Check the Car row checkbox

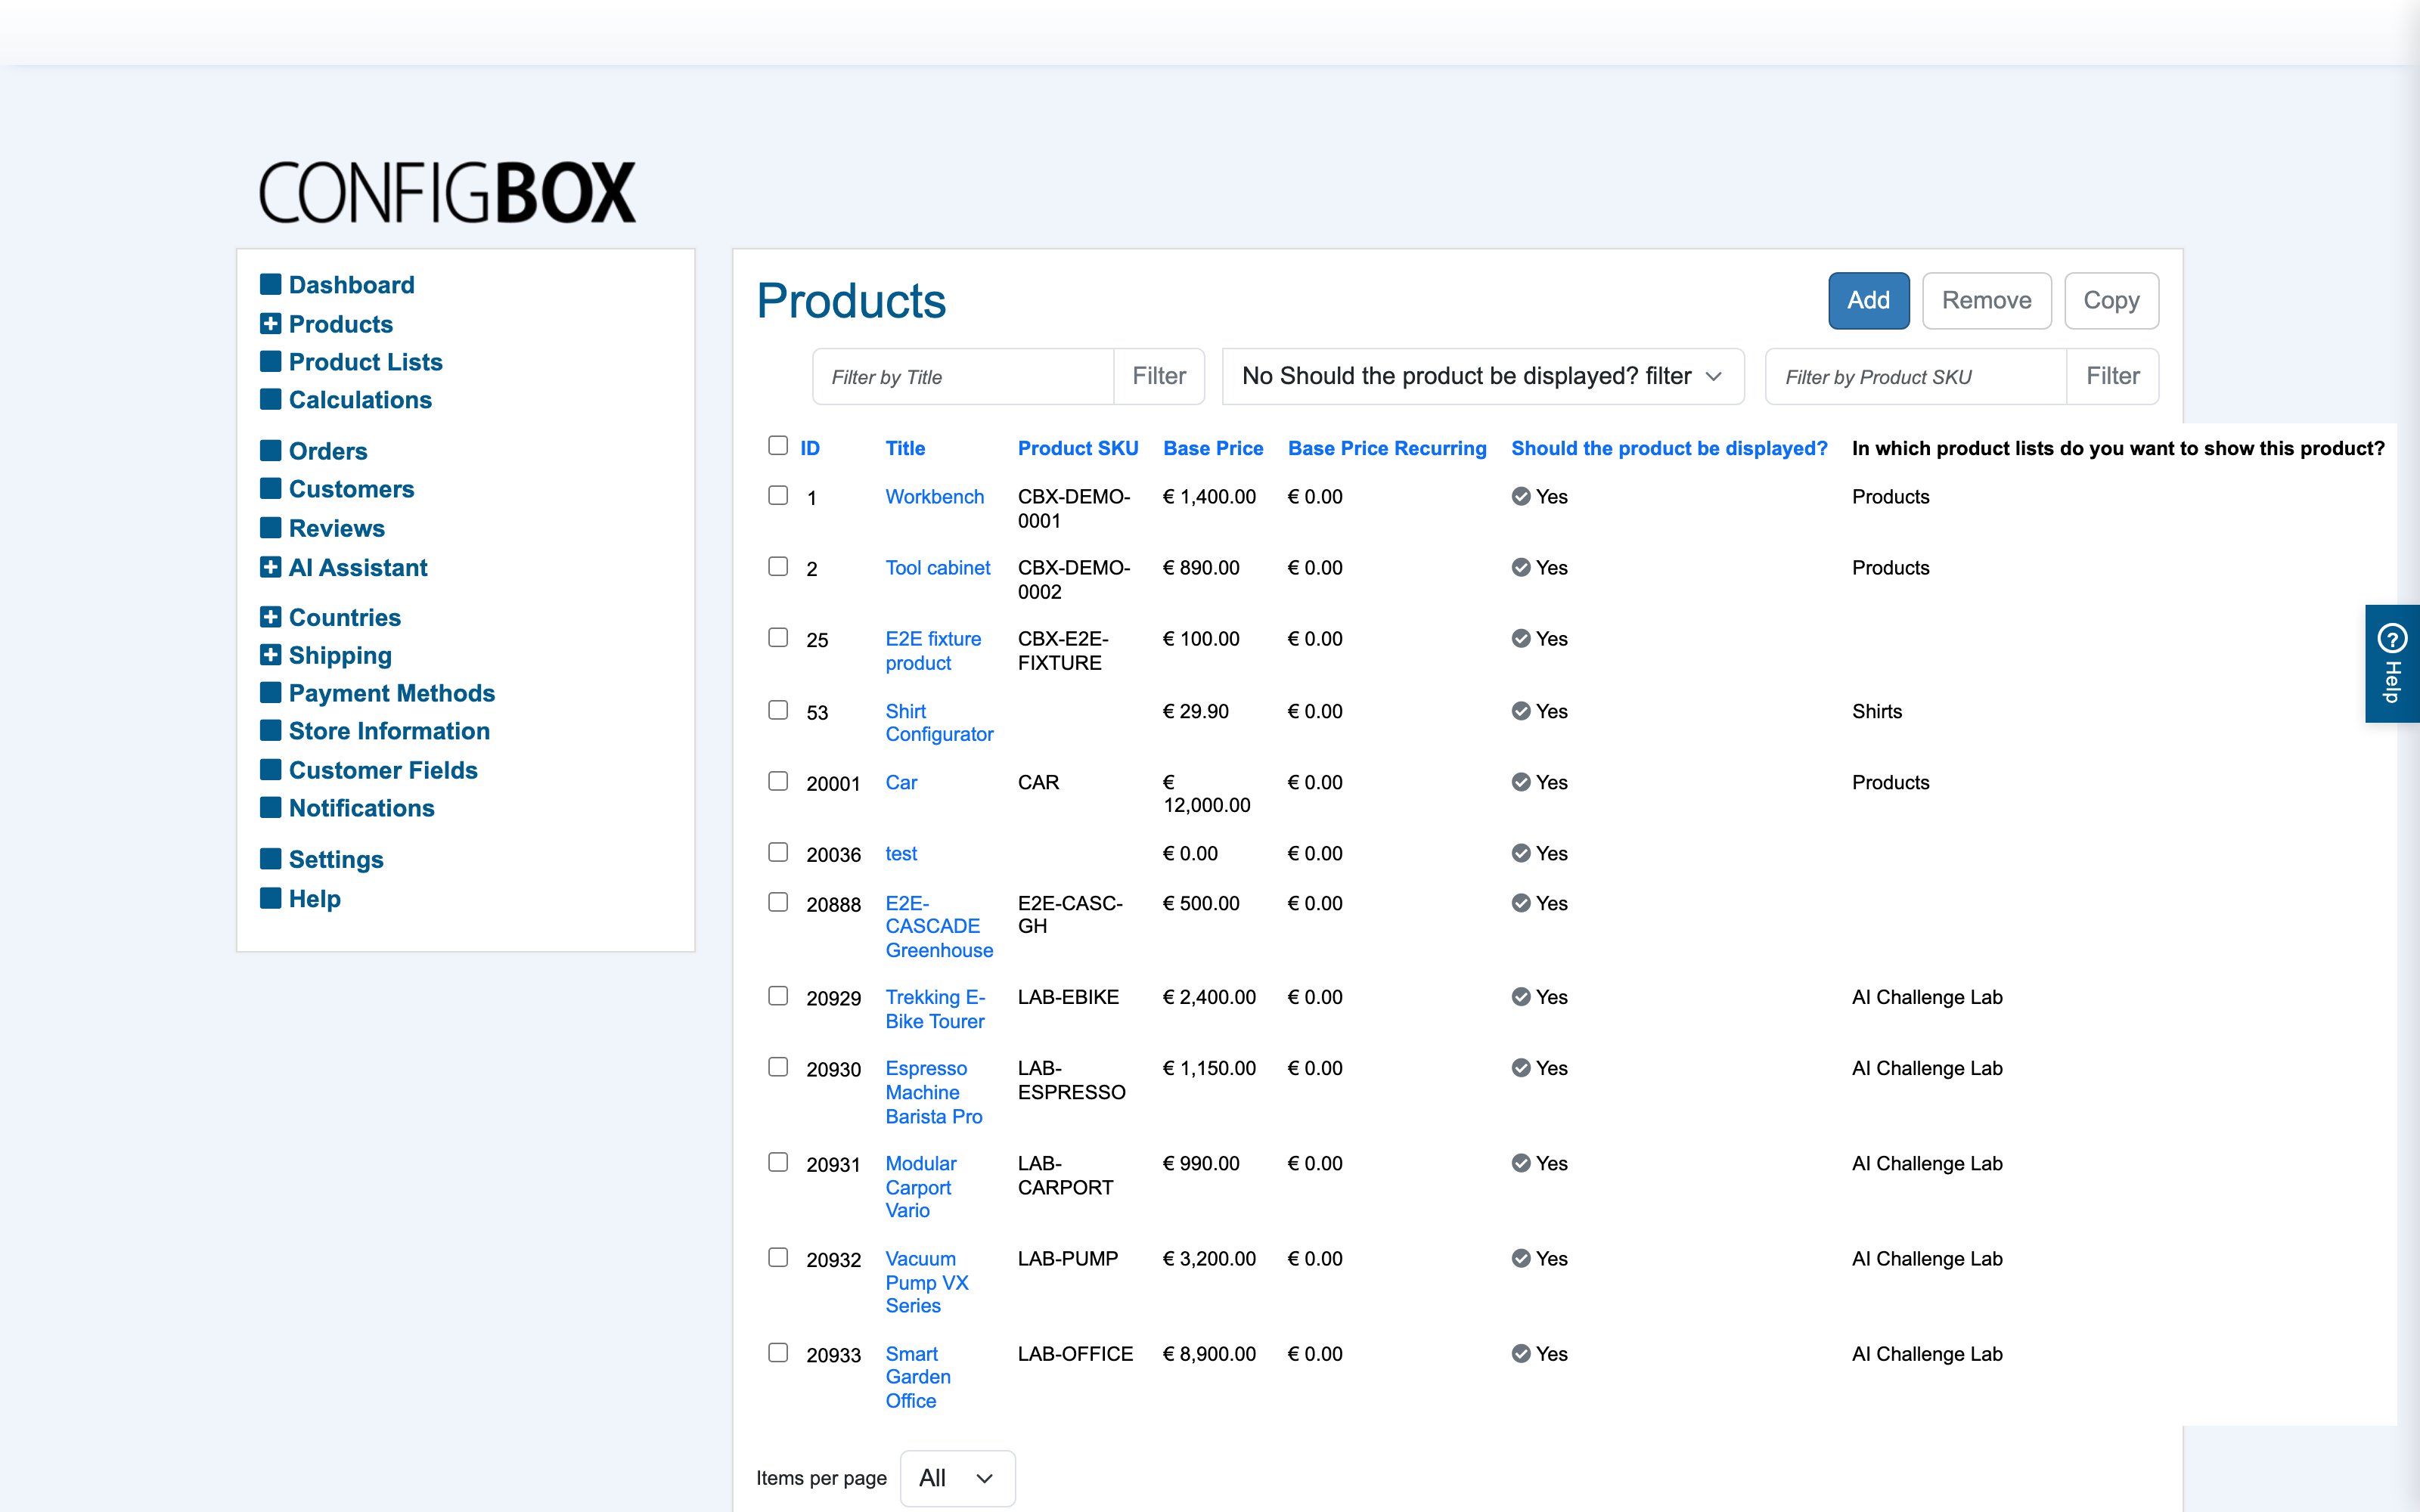point(778,781)
